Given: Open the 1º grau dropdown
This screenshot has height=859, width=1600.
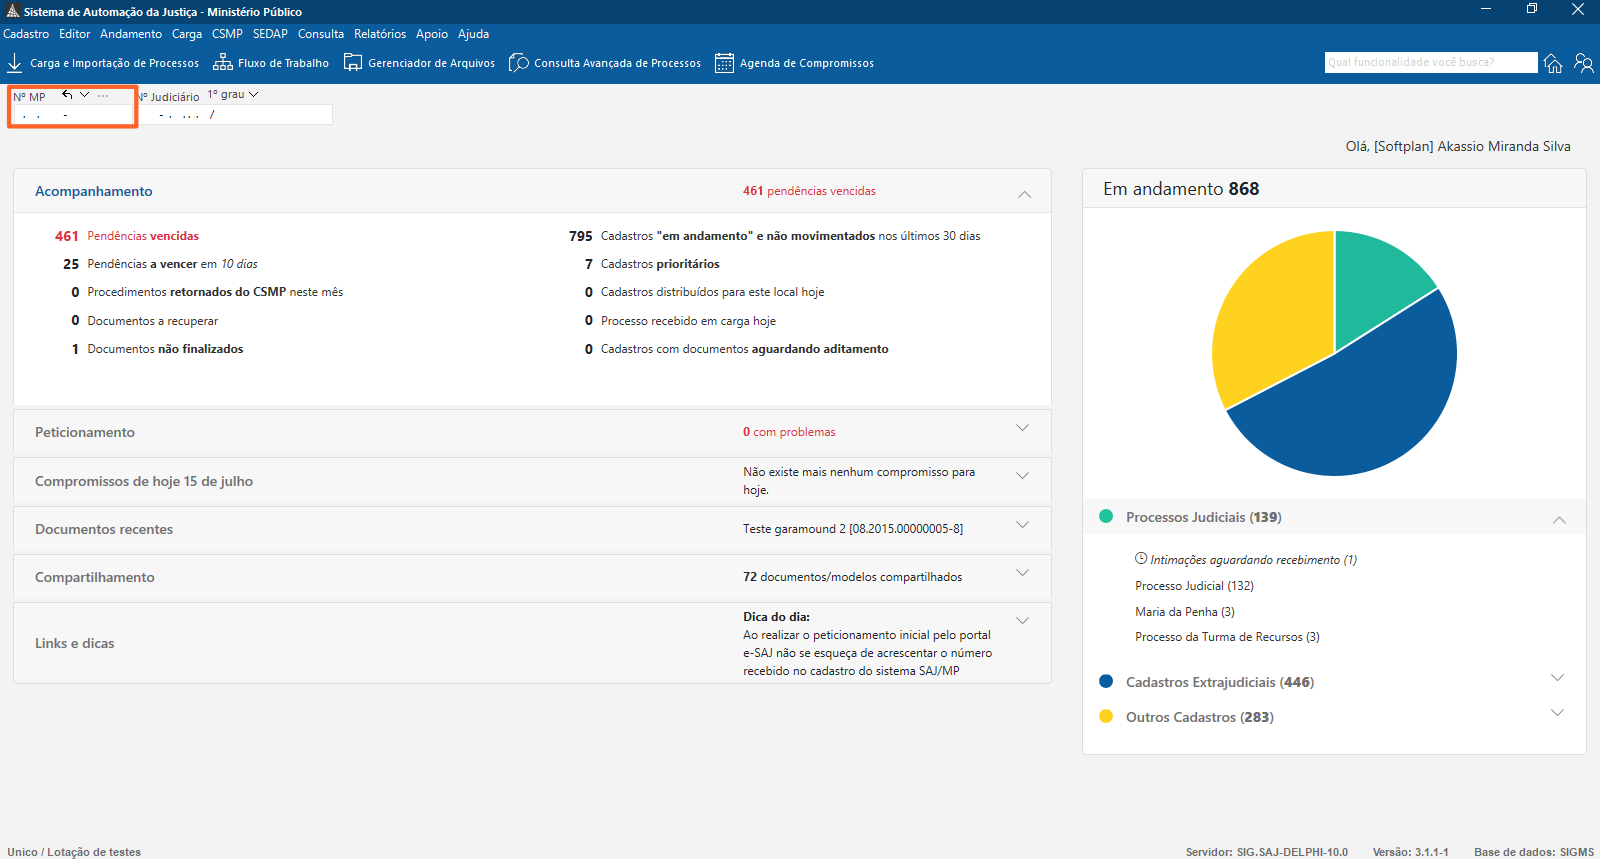Looking at the screenshot, I should (x=233, y=95).
